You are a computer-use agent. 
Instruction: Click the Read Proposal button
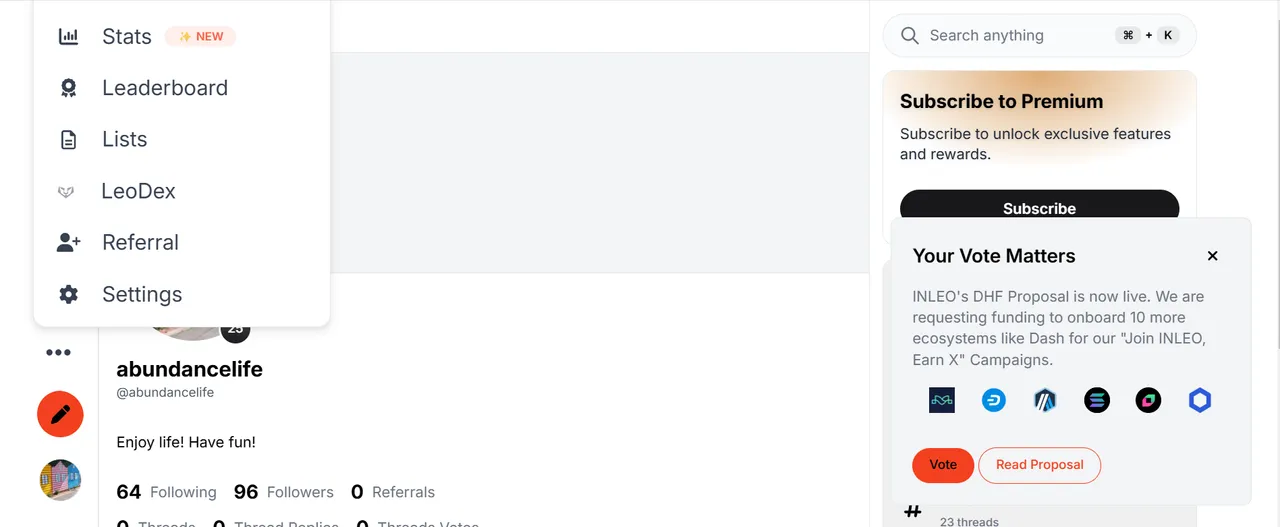point(1039,465)
